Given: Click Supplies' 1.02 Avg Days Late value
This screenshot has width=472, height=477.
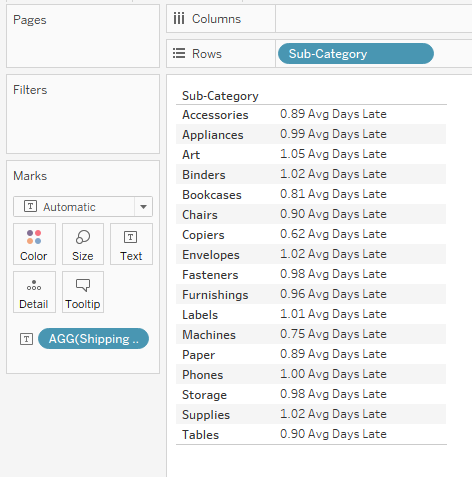Looking at the screenshot, I should [x=333, y=414].
